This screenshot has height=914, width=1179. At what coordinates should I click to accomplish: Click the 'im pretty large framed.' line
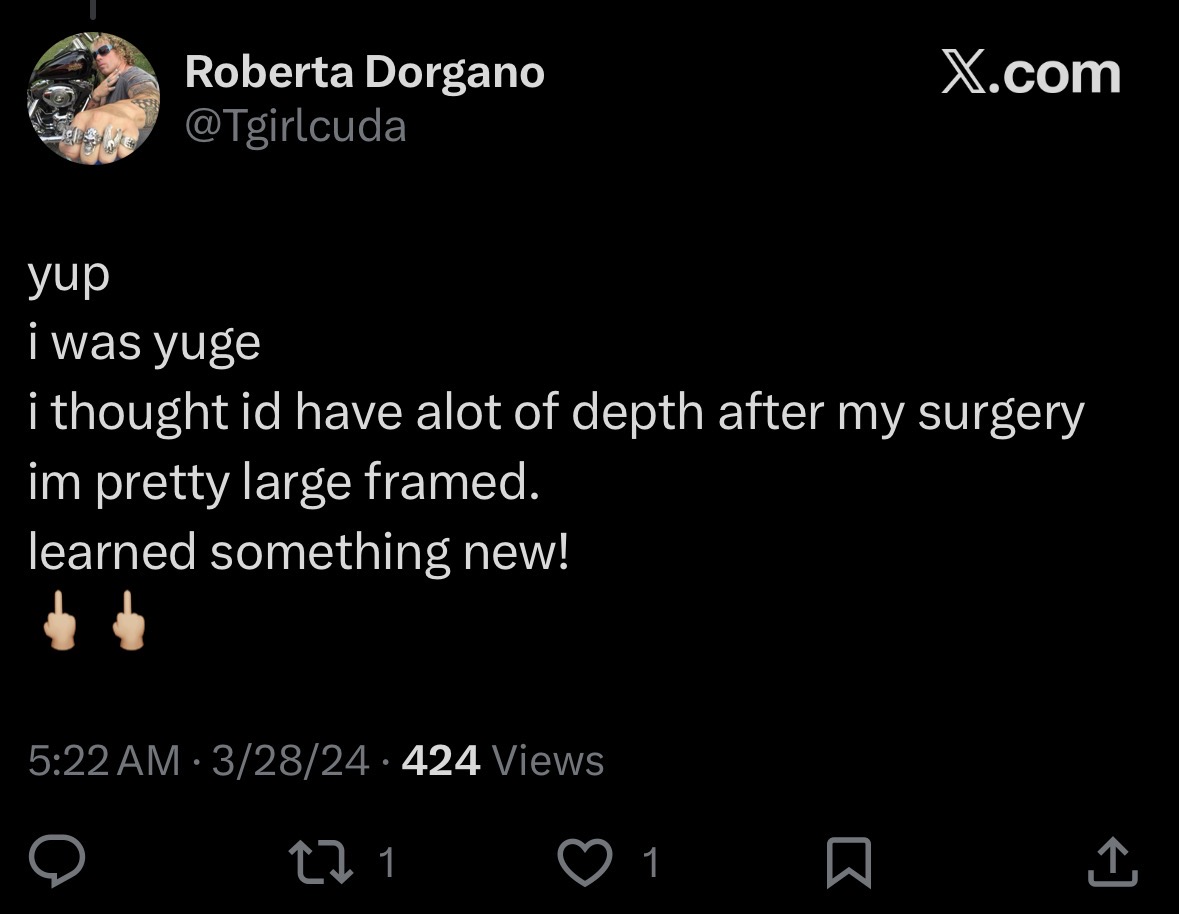pyautogui.click(x=284, y=481)
